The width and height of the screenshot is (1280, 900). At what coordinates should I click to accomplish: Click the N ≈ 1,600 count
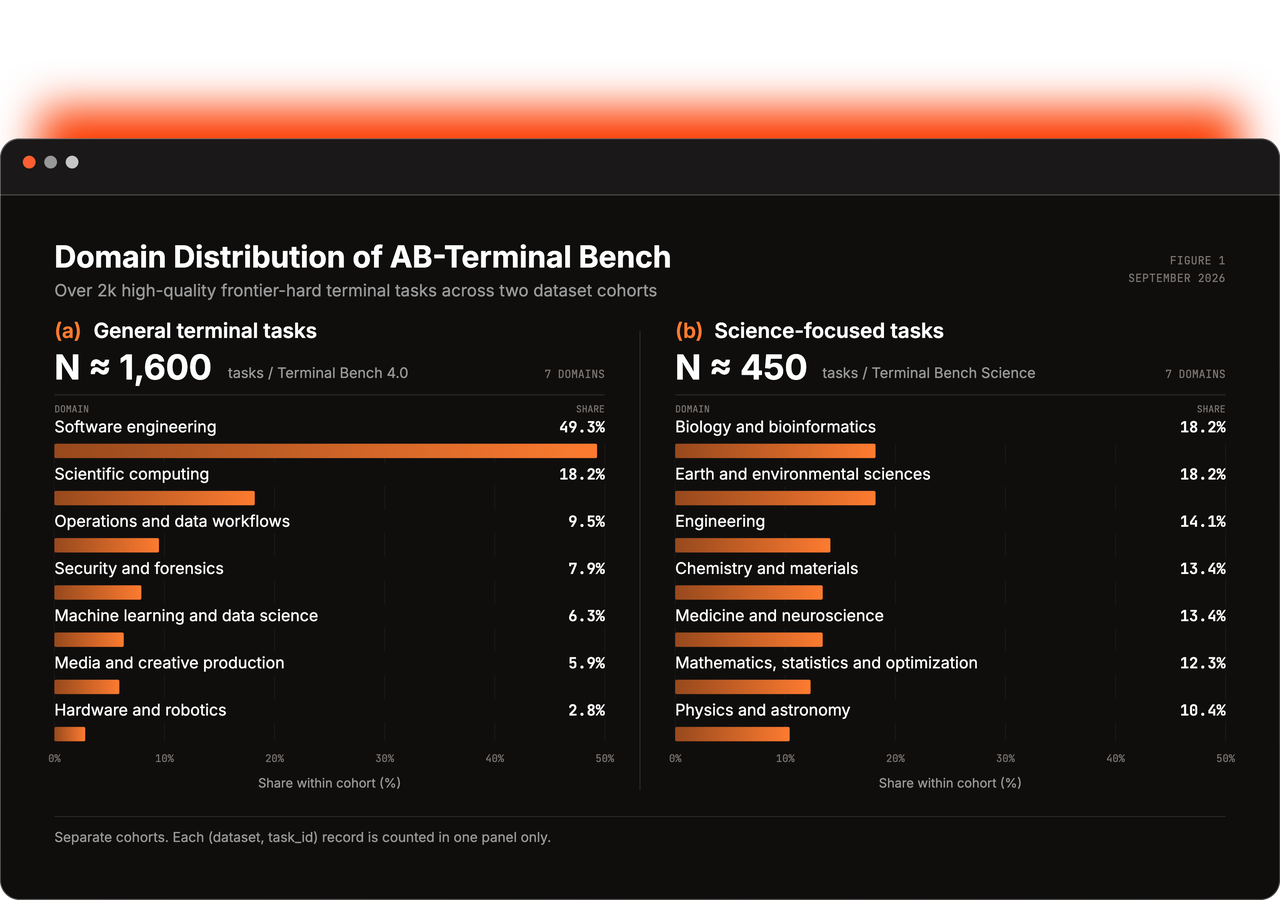pos(133,367)
